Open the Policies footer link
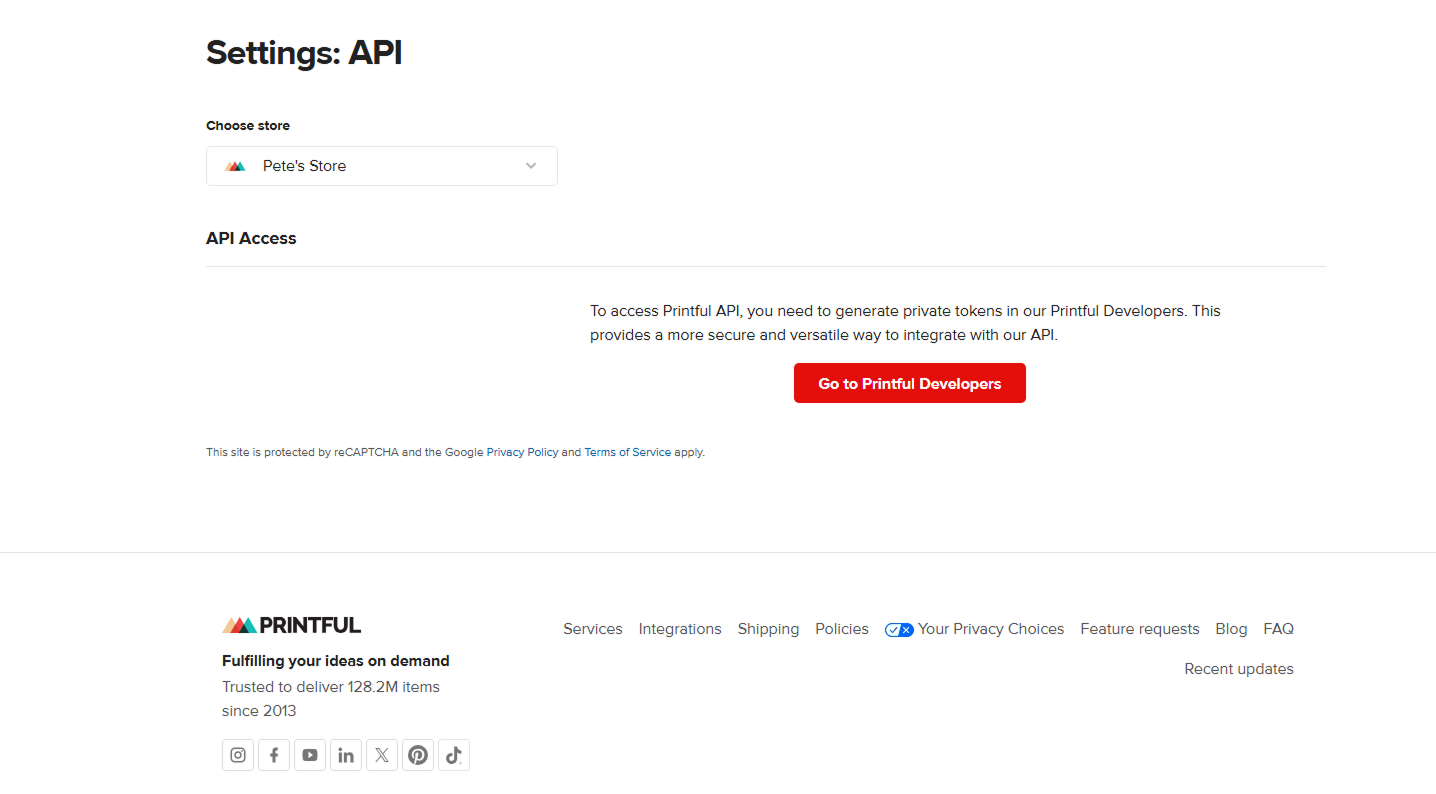The image size is (1436, 794). pos(842,629)
